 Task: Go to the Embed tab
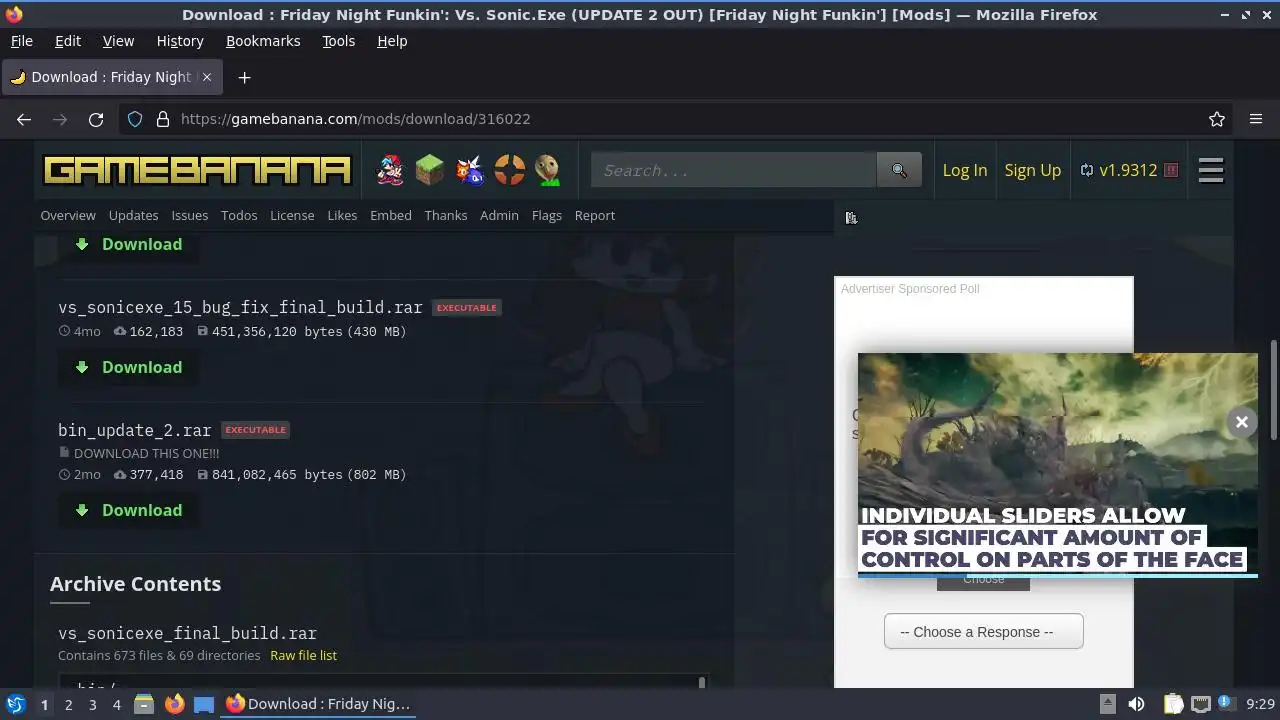click(391, 215)
